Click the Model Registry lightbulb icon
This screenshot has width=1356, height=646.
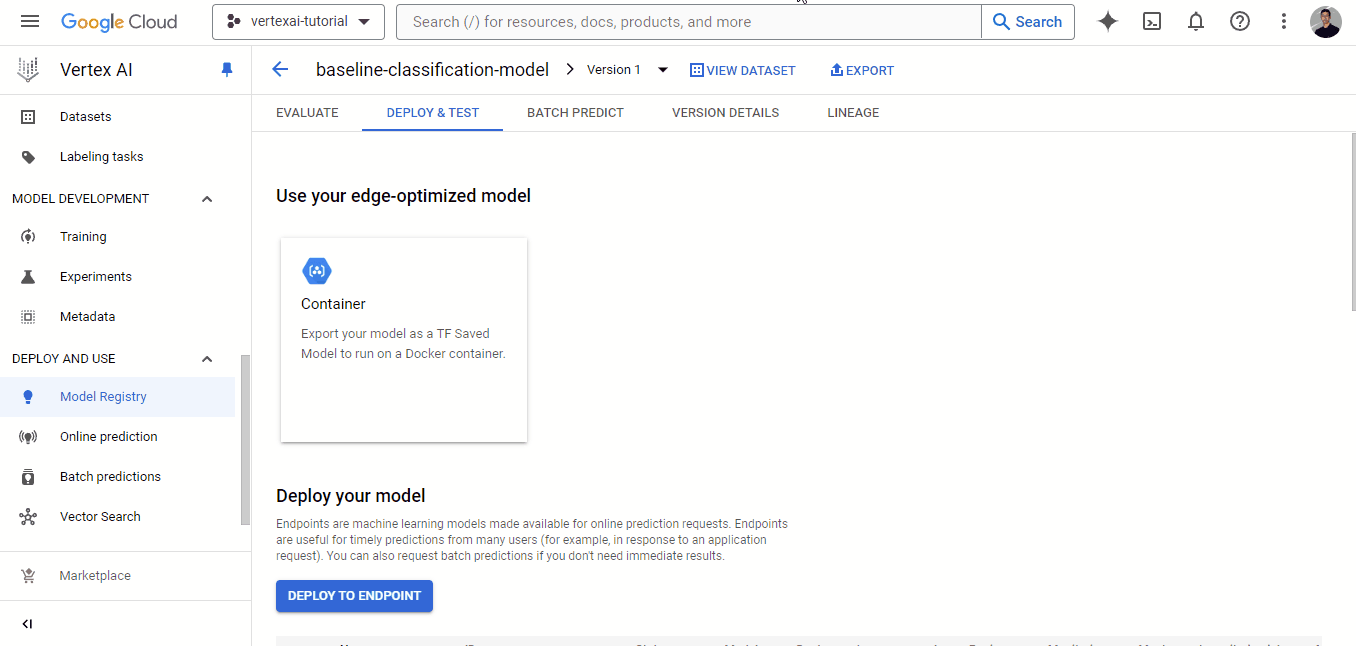[x=28, y=397]
